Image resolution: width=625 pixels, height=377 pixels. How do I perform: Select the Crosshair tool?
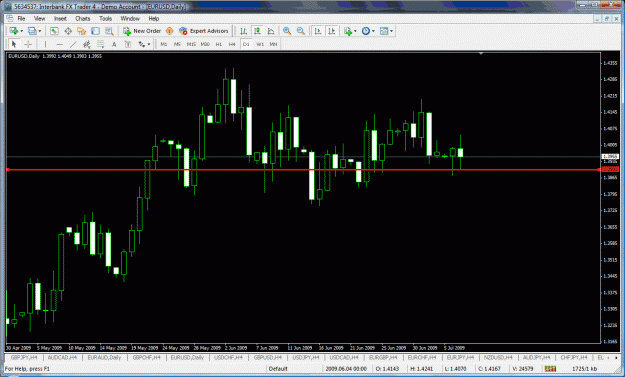pyautogui.click(x=28, y=44)
